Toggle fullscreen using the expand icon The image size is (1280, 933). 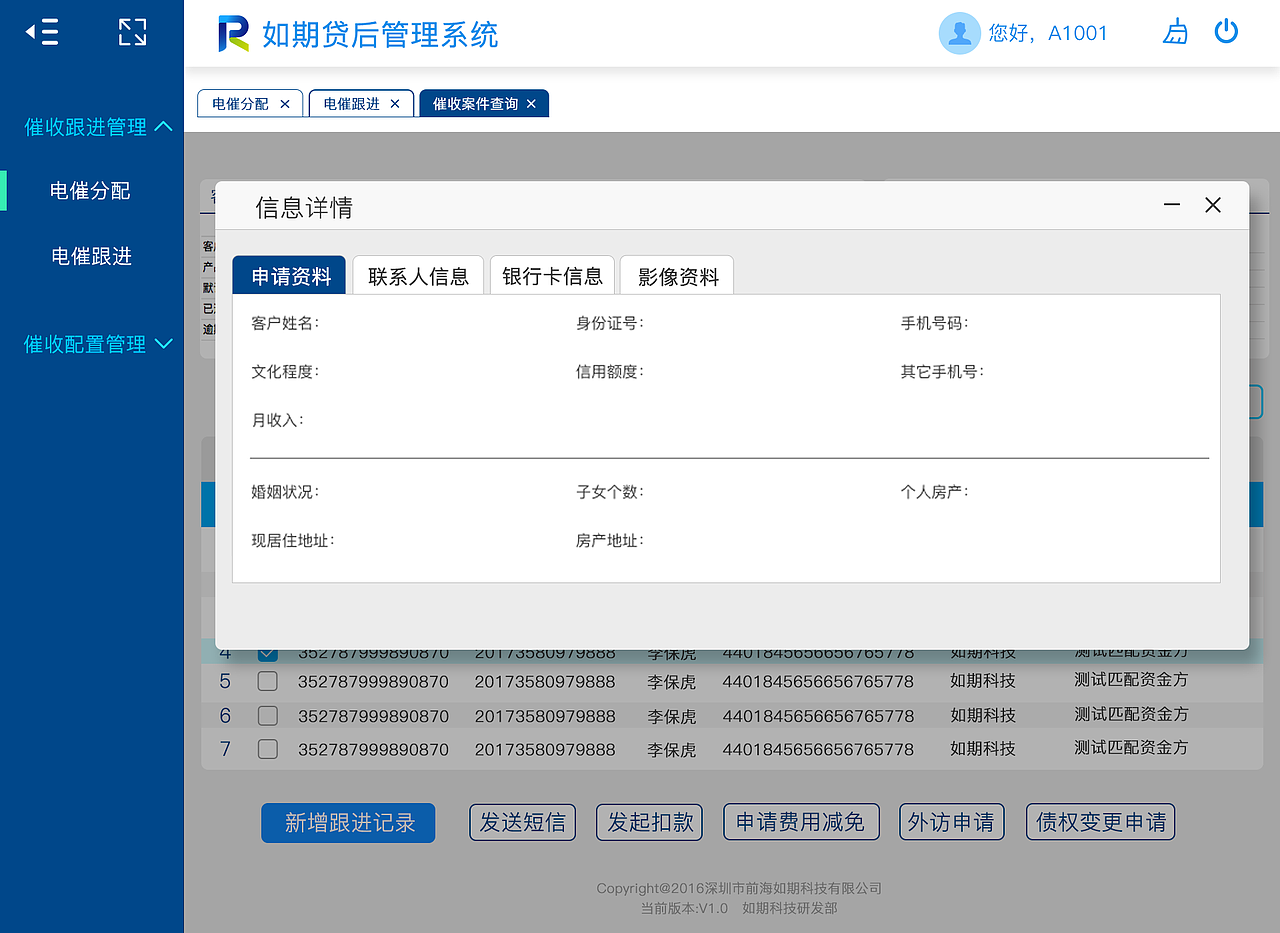pyautogui.click(x=132, y=32)
